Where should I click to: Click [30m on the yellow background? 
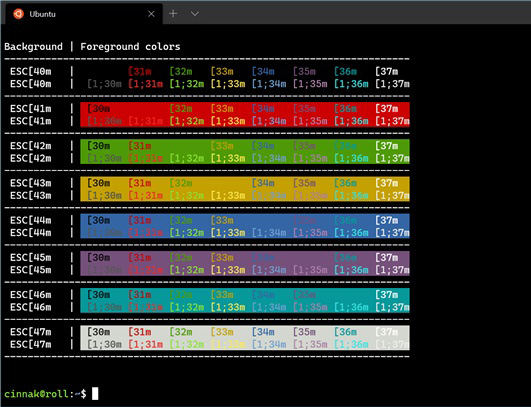99,184
